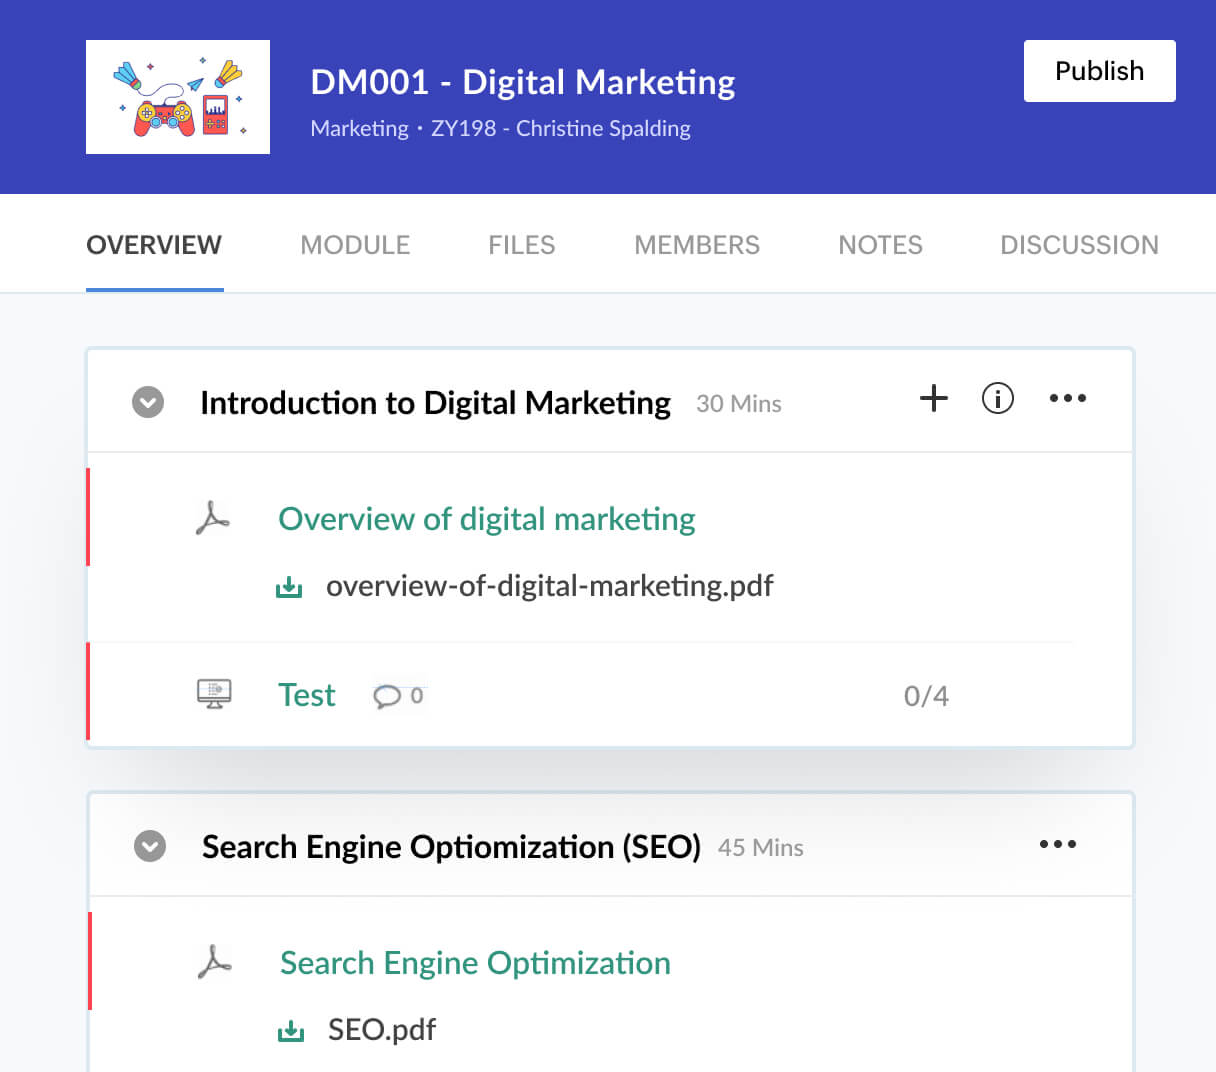
Task: Open three-dot menu for Search Engine Optimization module
Action: point(1057,844)
